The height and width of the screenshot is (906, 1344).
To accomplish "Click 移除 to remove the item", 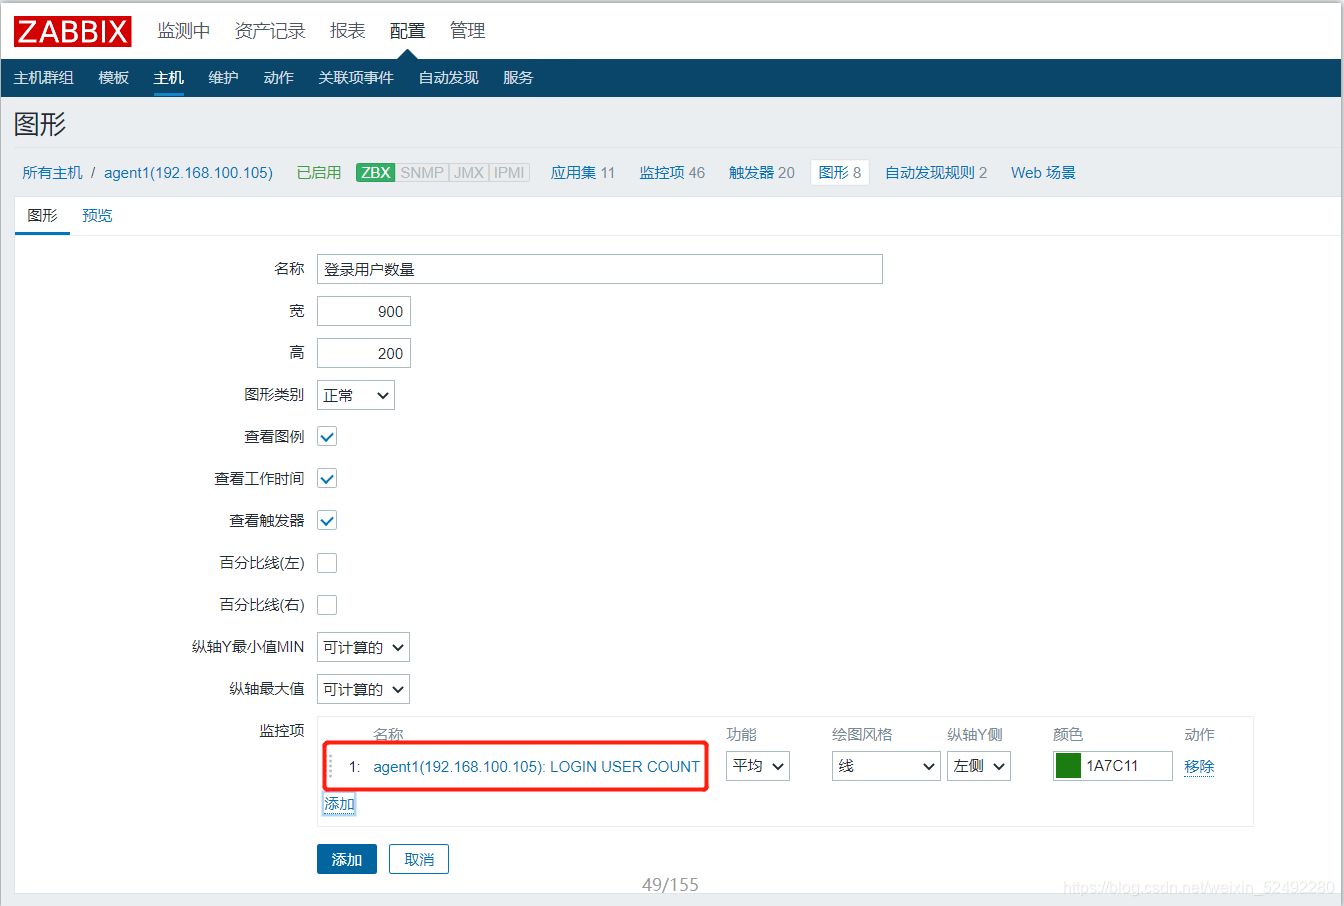I will [x=1199, y=767].
